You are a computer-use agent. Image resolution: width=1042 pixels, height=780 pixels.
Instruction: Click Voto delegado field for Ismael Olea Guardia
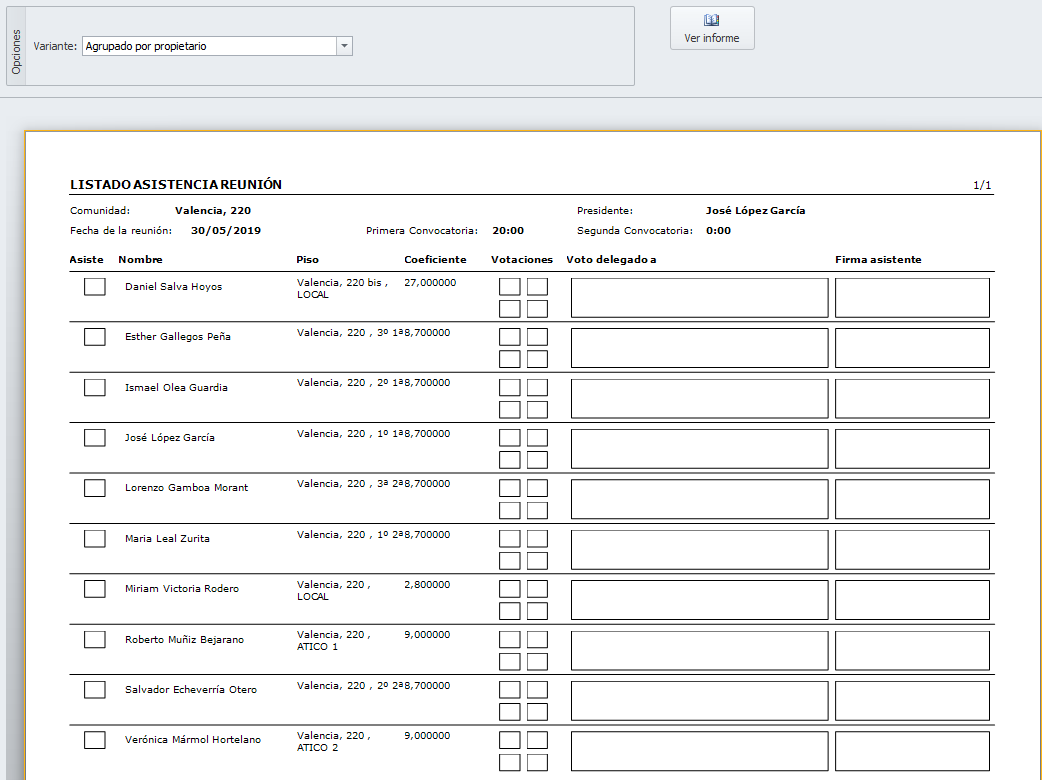click(699, 398)
